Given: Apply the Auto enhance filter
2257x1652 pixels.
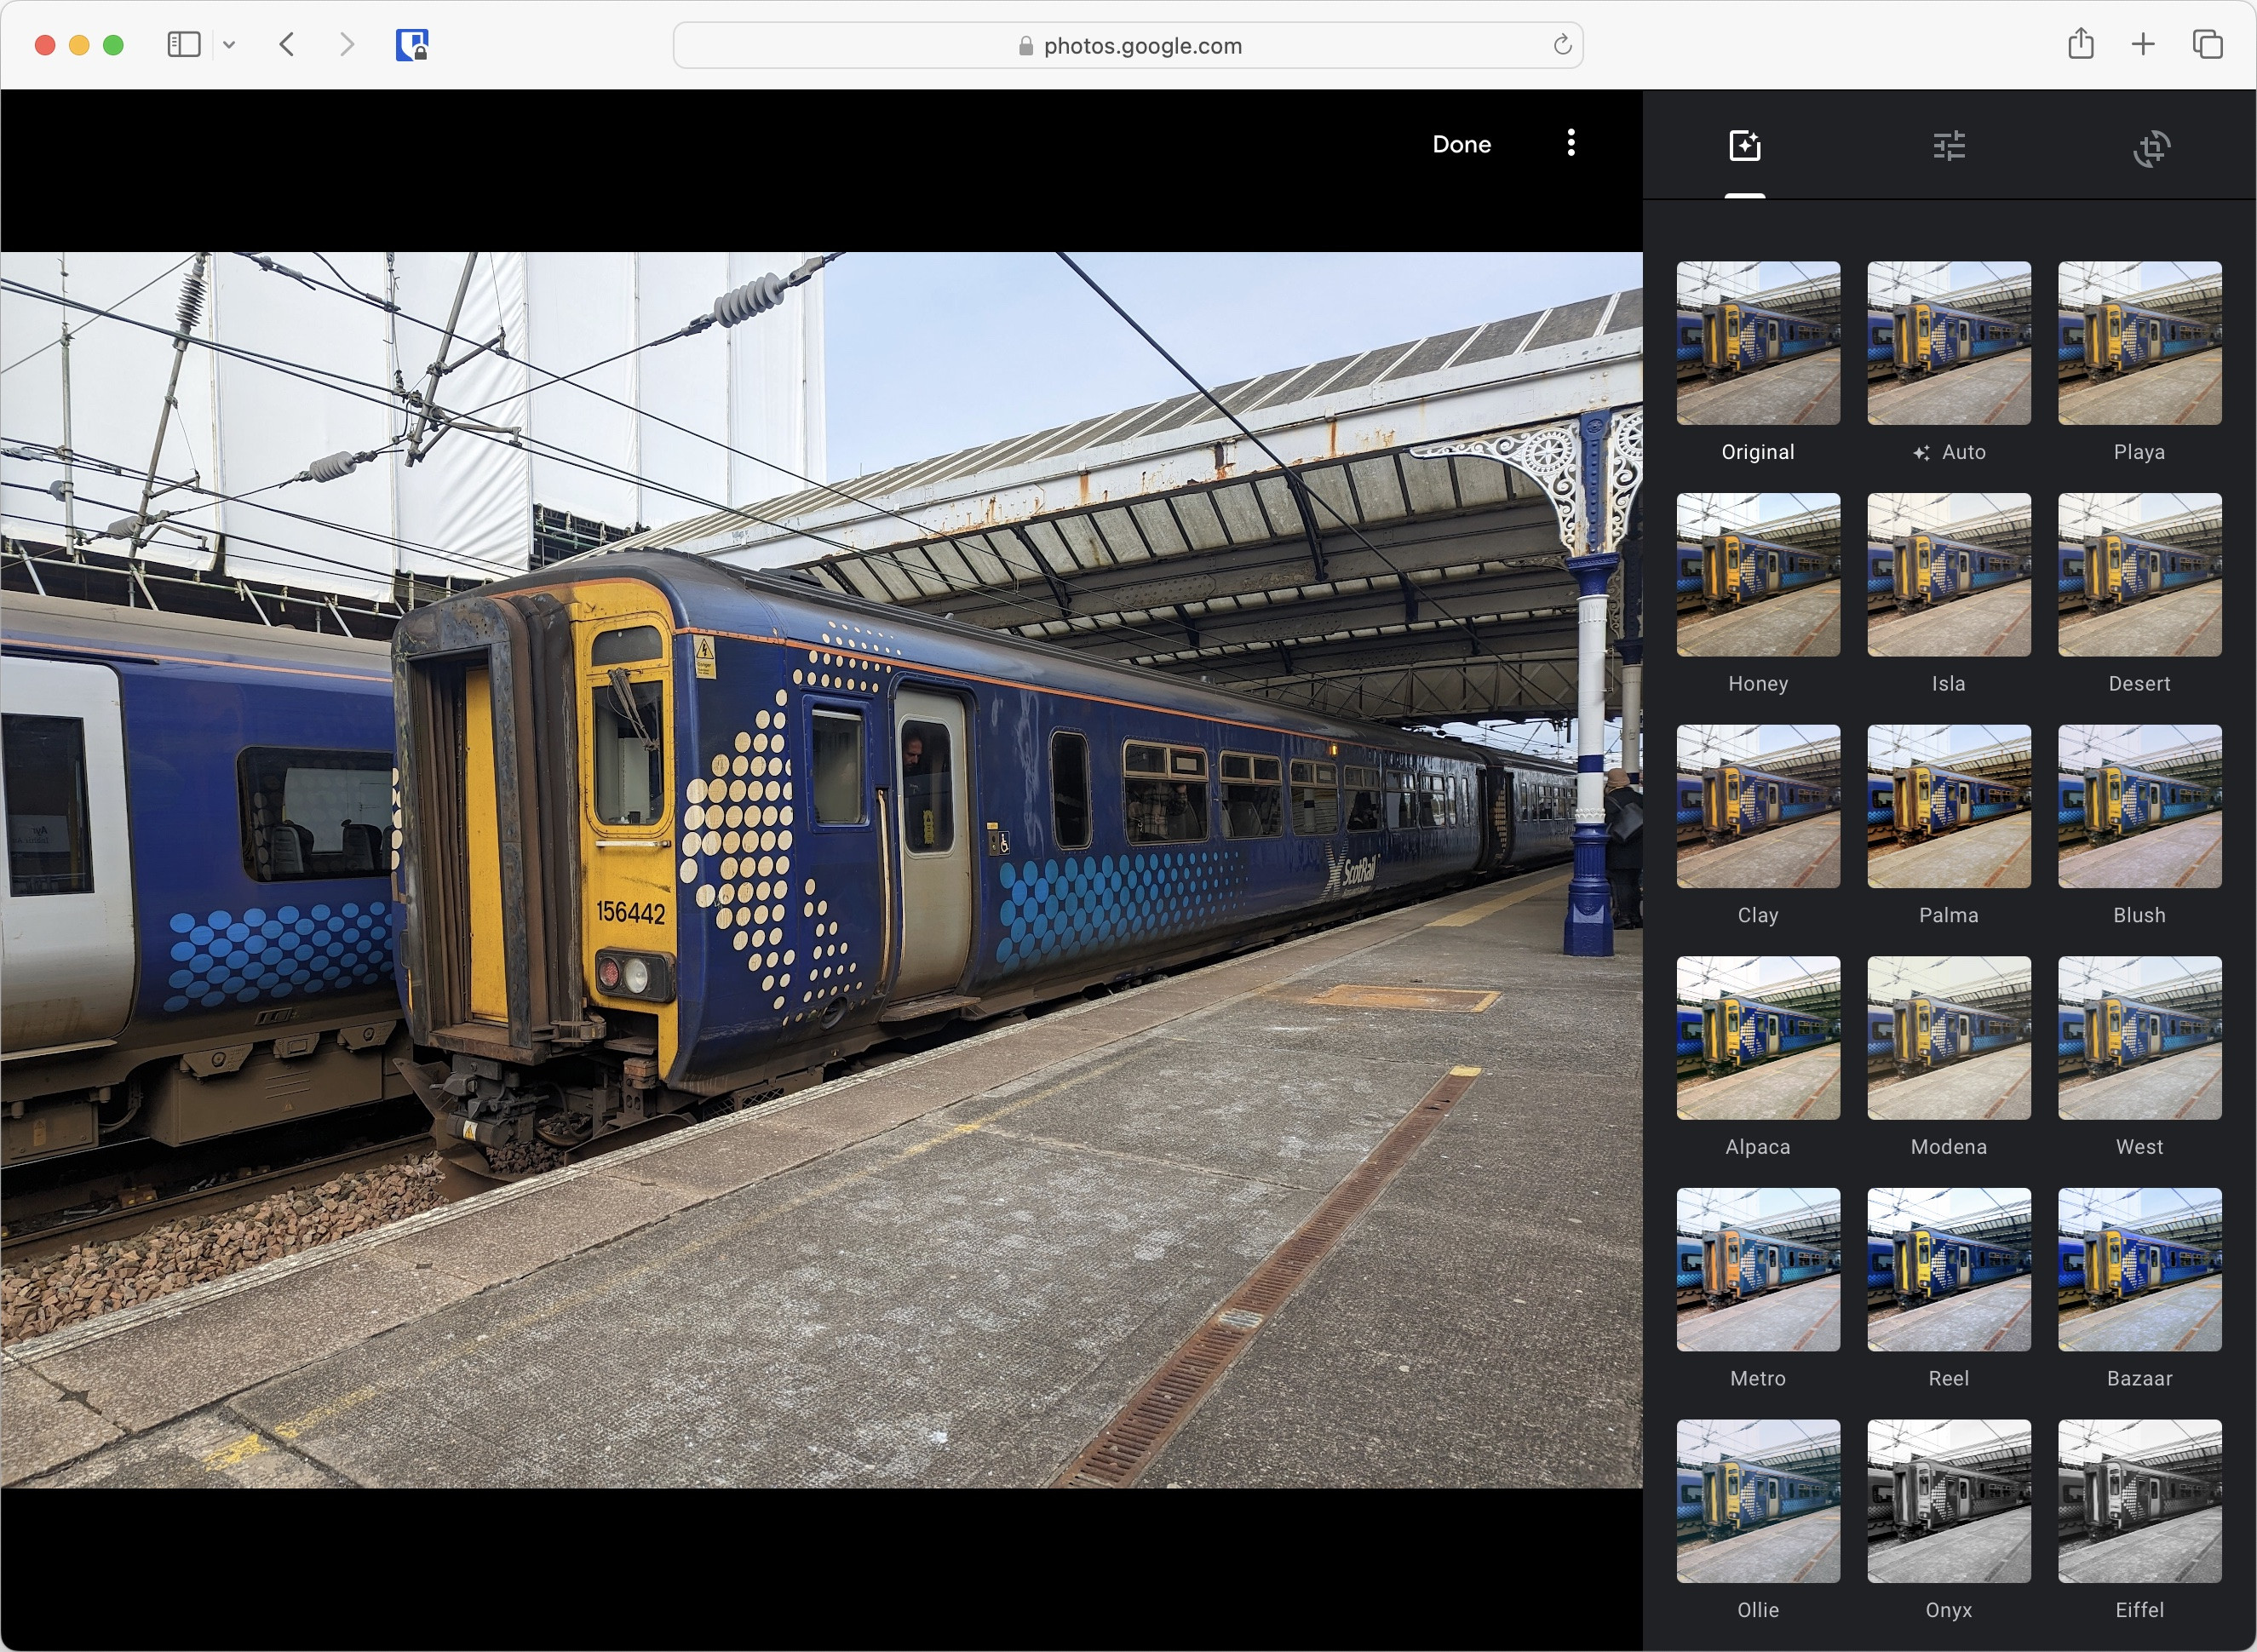Looking at the screenshot, I should 1948,343.
